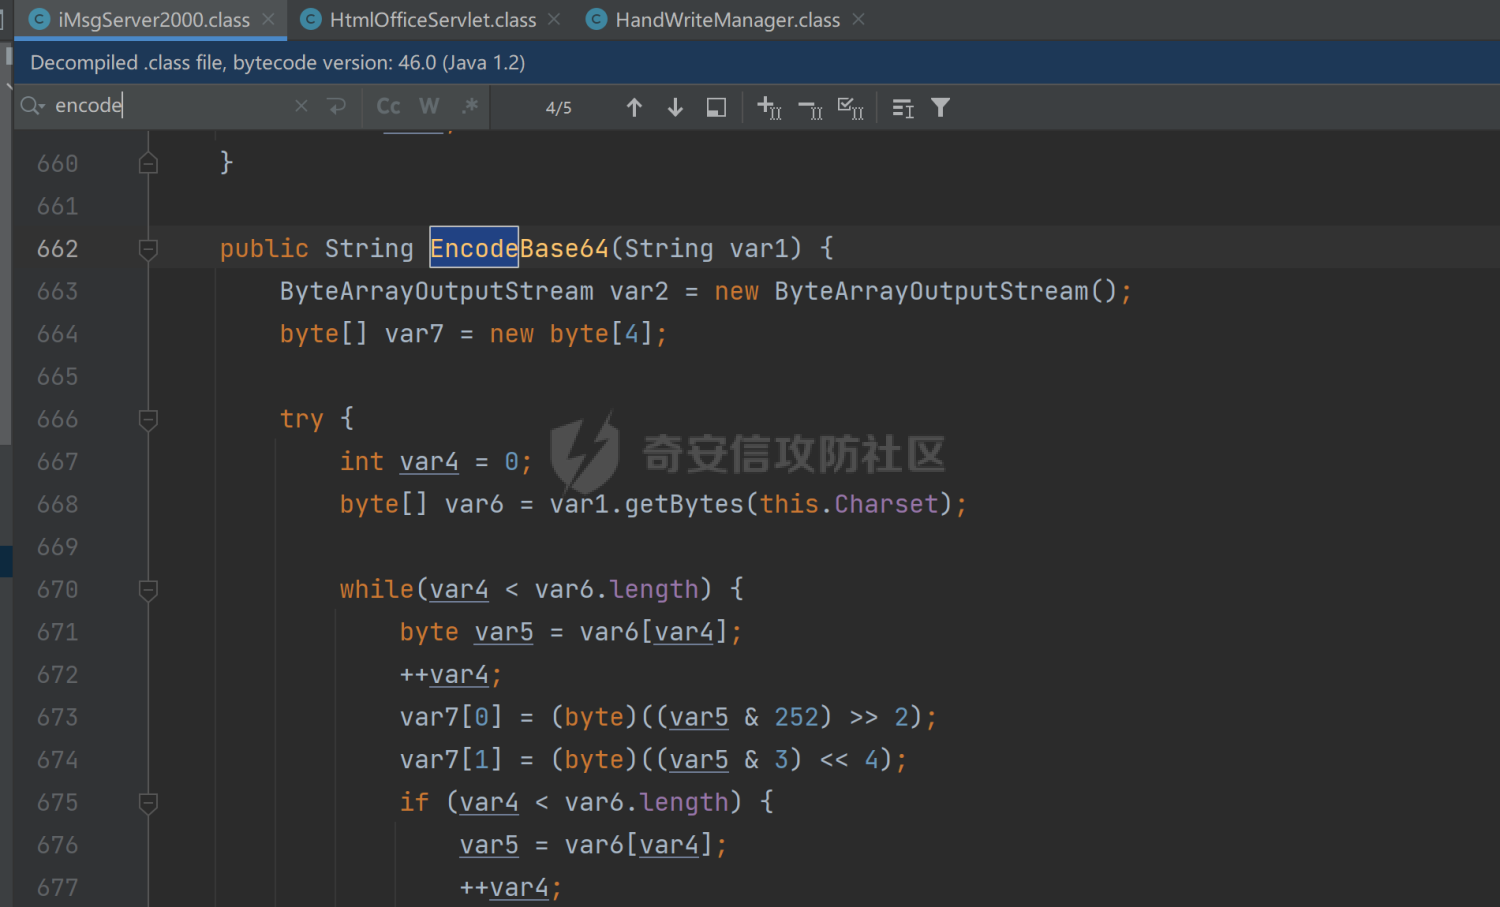Clear the encode search text

point(301,106)
